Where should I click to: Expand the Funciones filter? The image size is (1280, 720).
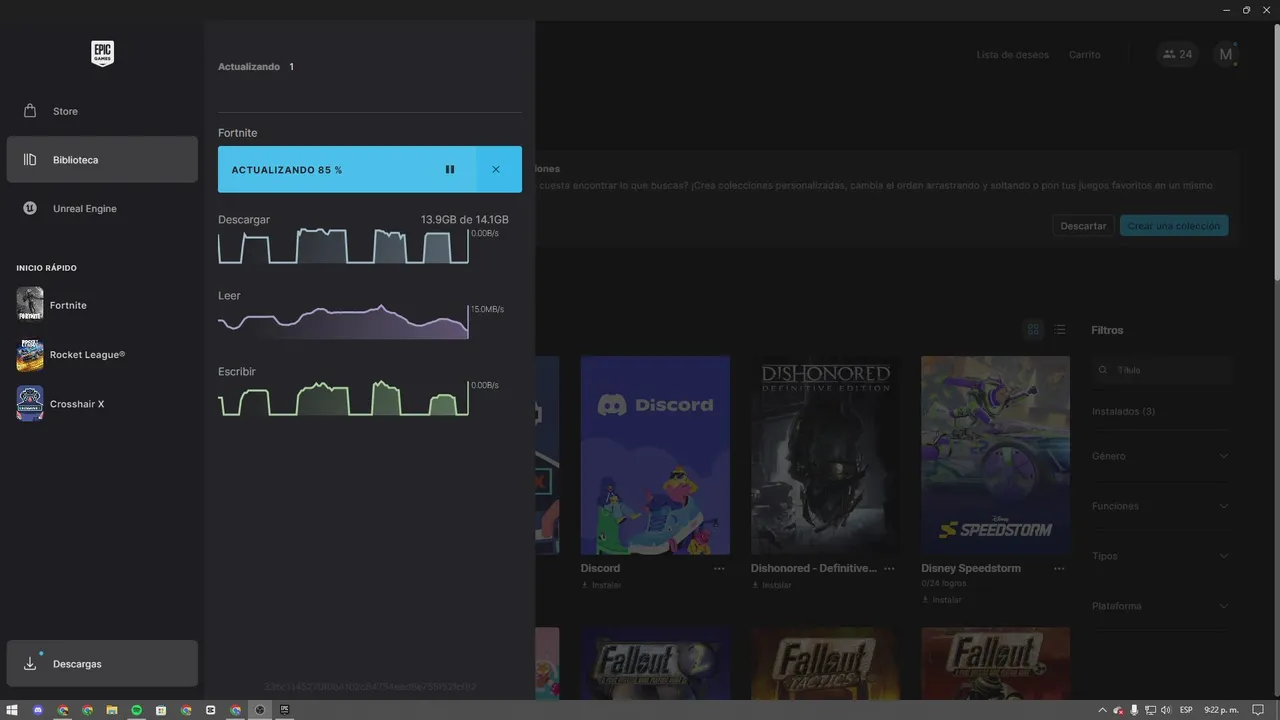click(x=1161, y=506)
